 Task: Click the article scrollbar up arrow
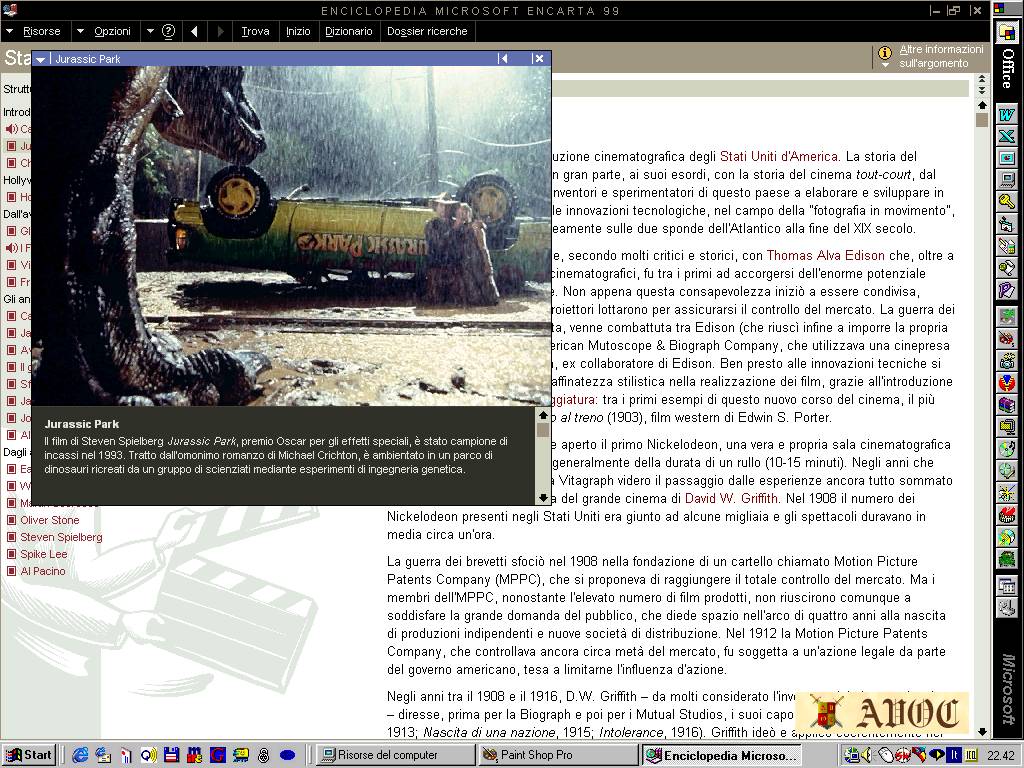[x=982, y=105]
